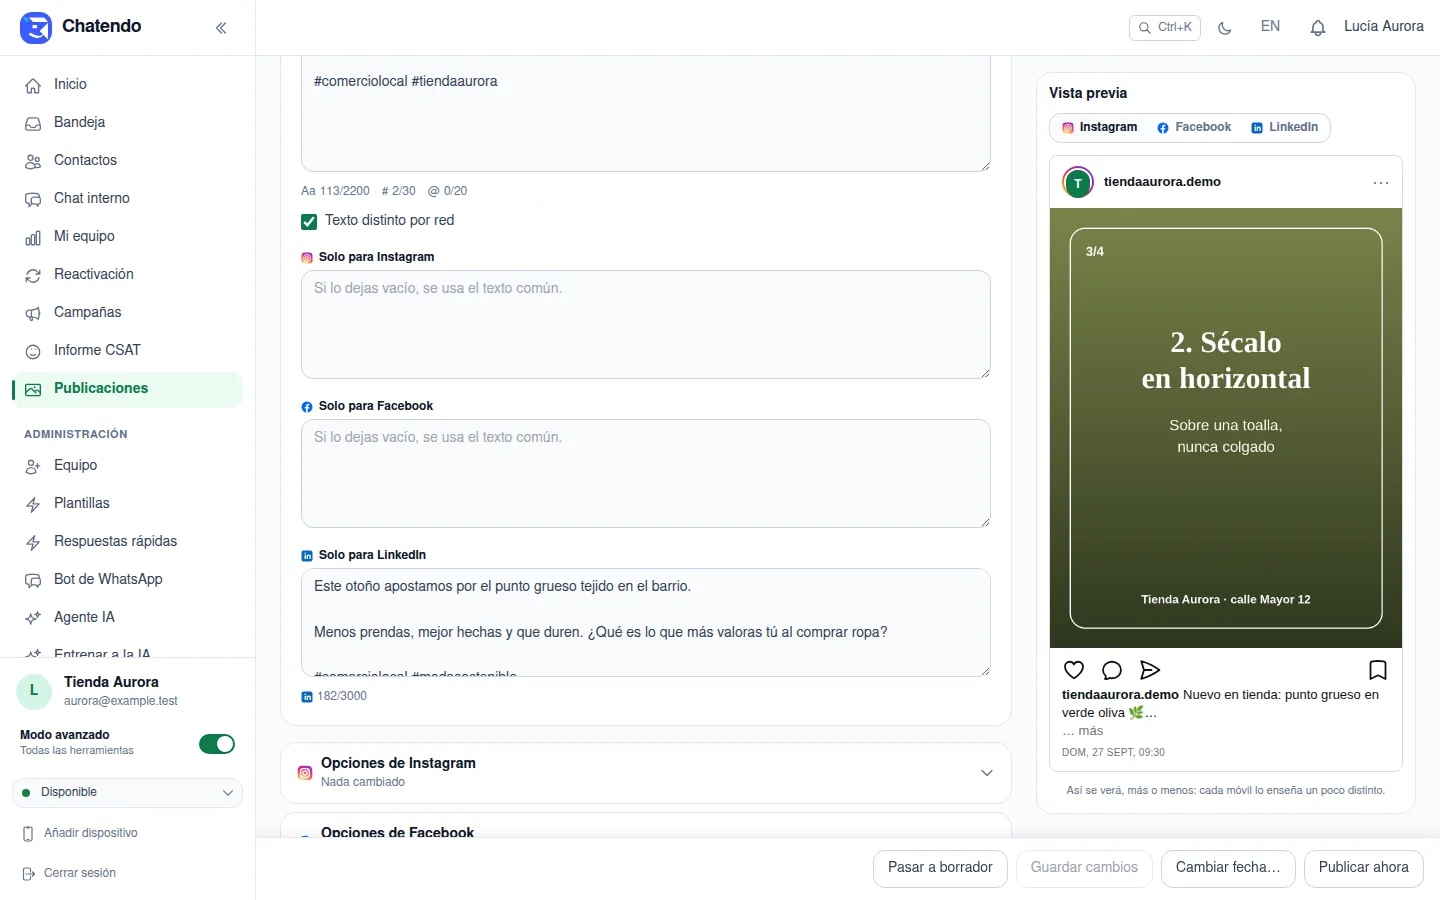The width and height of the screenshot is (1440, 900).
Task: Click '… más' in preview caption
Action: [1083, 732]
